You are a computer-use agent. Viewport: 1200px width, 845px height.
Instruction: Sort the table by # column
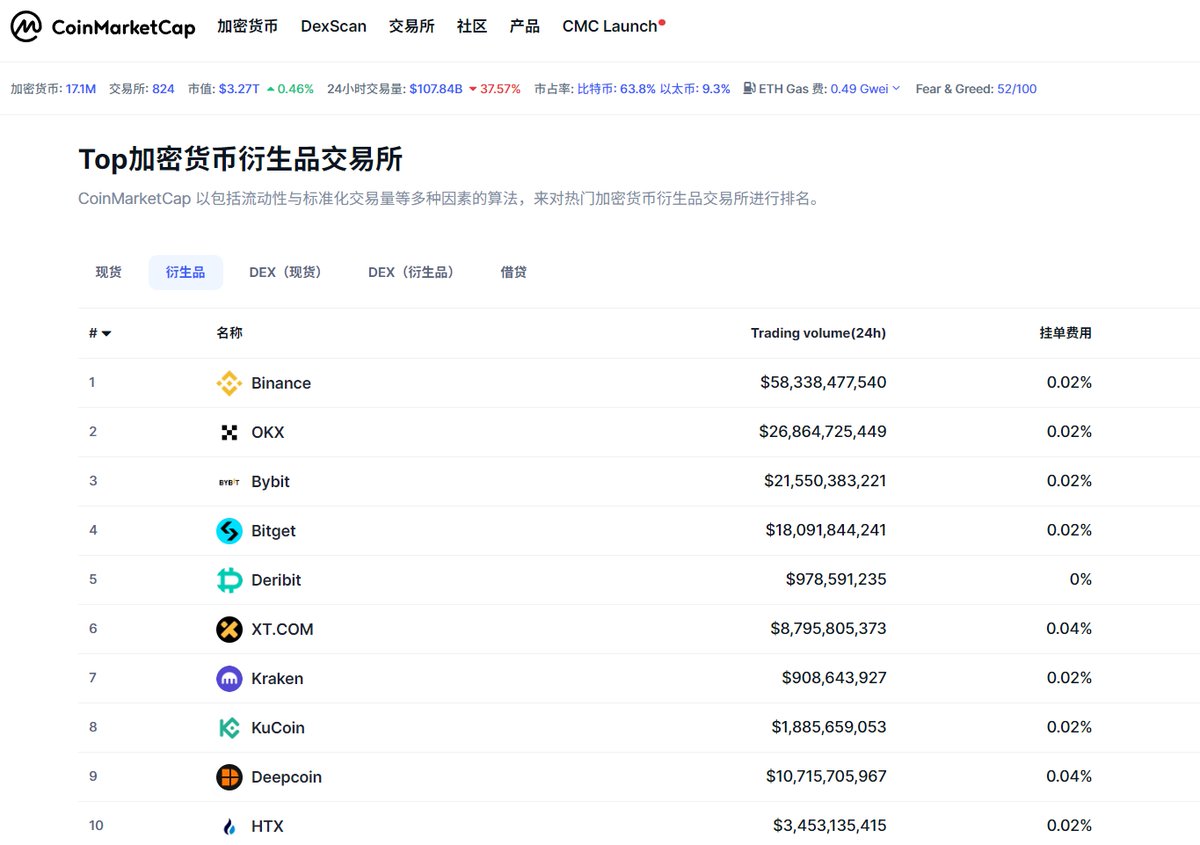pyautogui.click(x=99, y=333)
